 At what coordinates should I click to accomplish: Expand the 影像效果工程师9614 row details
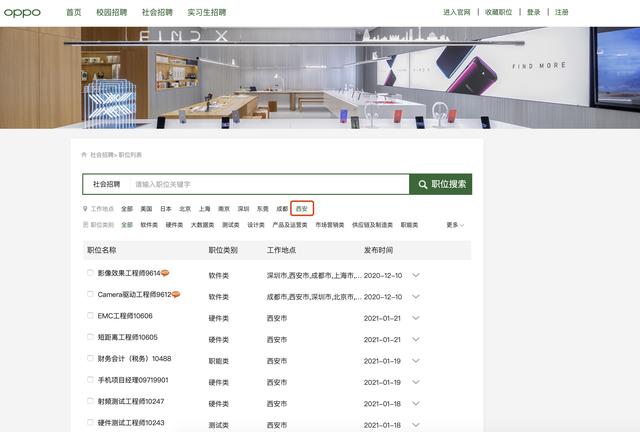(416, 275)
